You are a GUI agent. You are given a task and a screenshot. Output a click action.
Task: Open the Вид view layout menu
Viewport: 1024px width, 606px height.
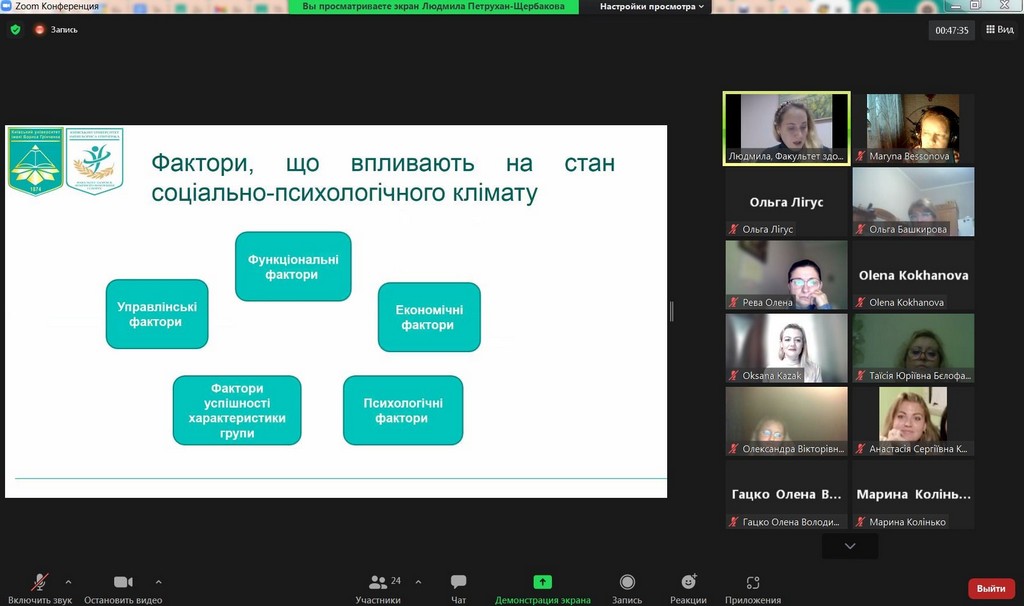click(999, 30)
